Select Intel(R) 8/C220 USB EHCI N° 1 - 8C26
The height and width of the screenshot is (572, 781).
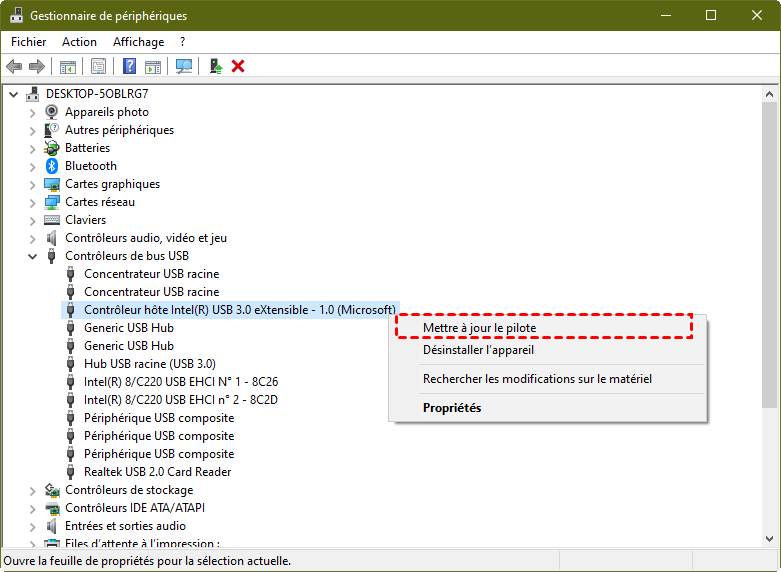(x=181, y=382)
